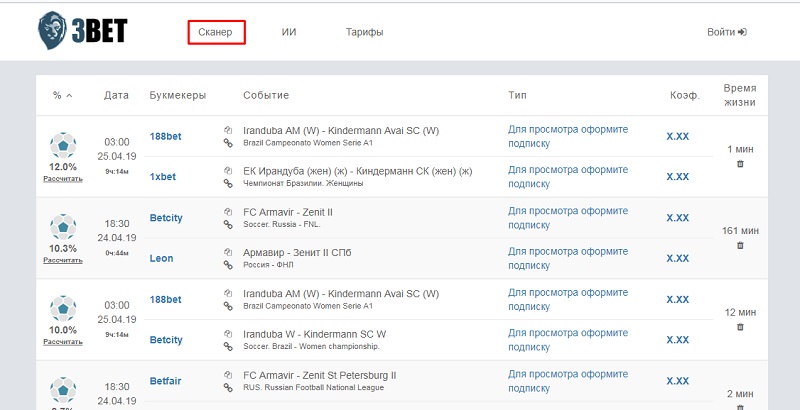Open the Сканер tab
Viewport: 800px width, 410px height.
(215, 32)
